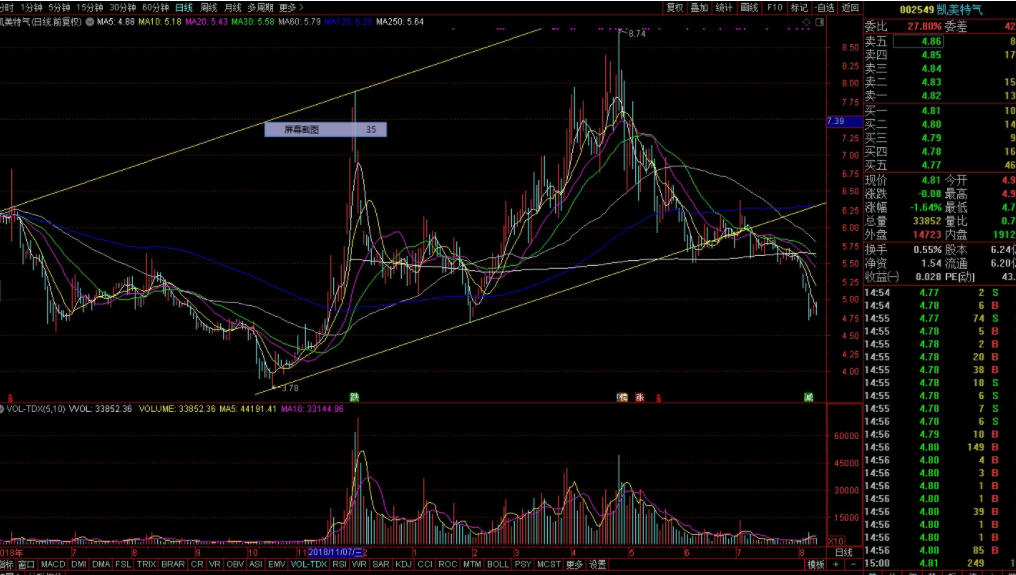Select the ROC indicator tab
Image resolution: width=1016 pixels, height=575 pixels.
[448, 565]
